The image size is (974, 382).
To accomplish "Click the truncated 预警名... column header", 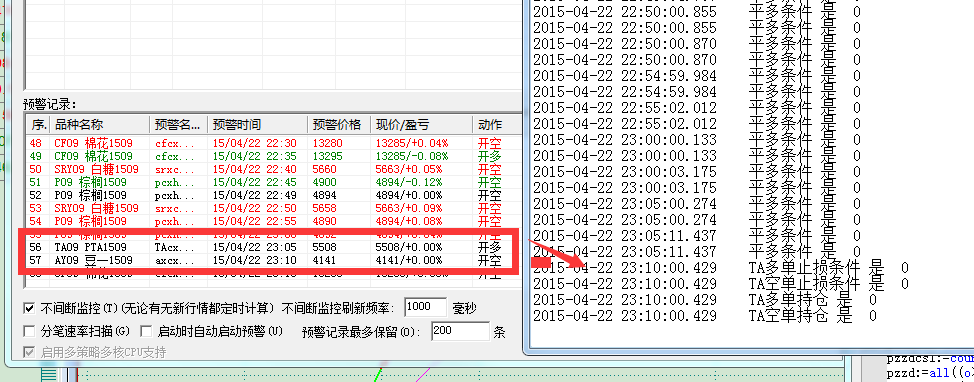I will click(x=178, y=124).
